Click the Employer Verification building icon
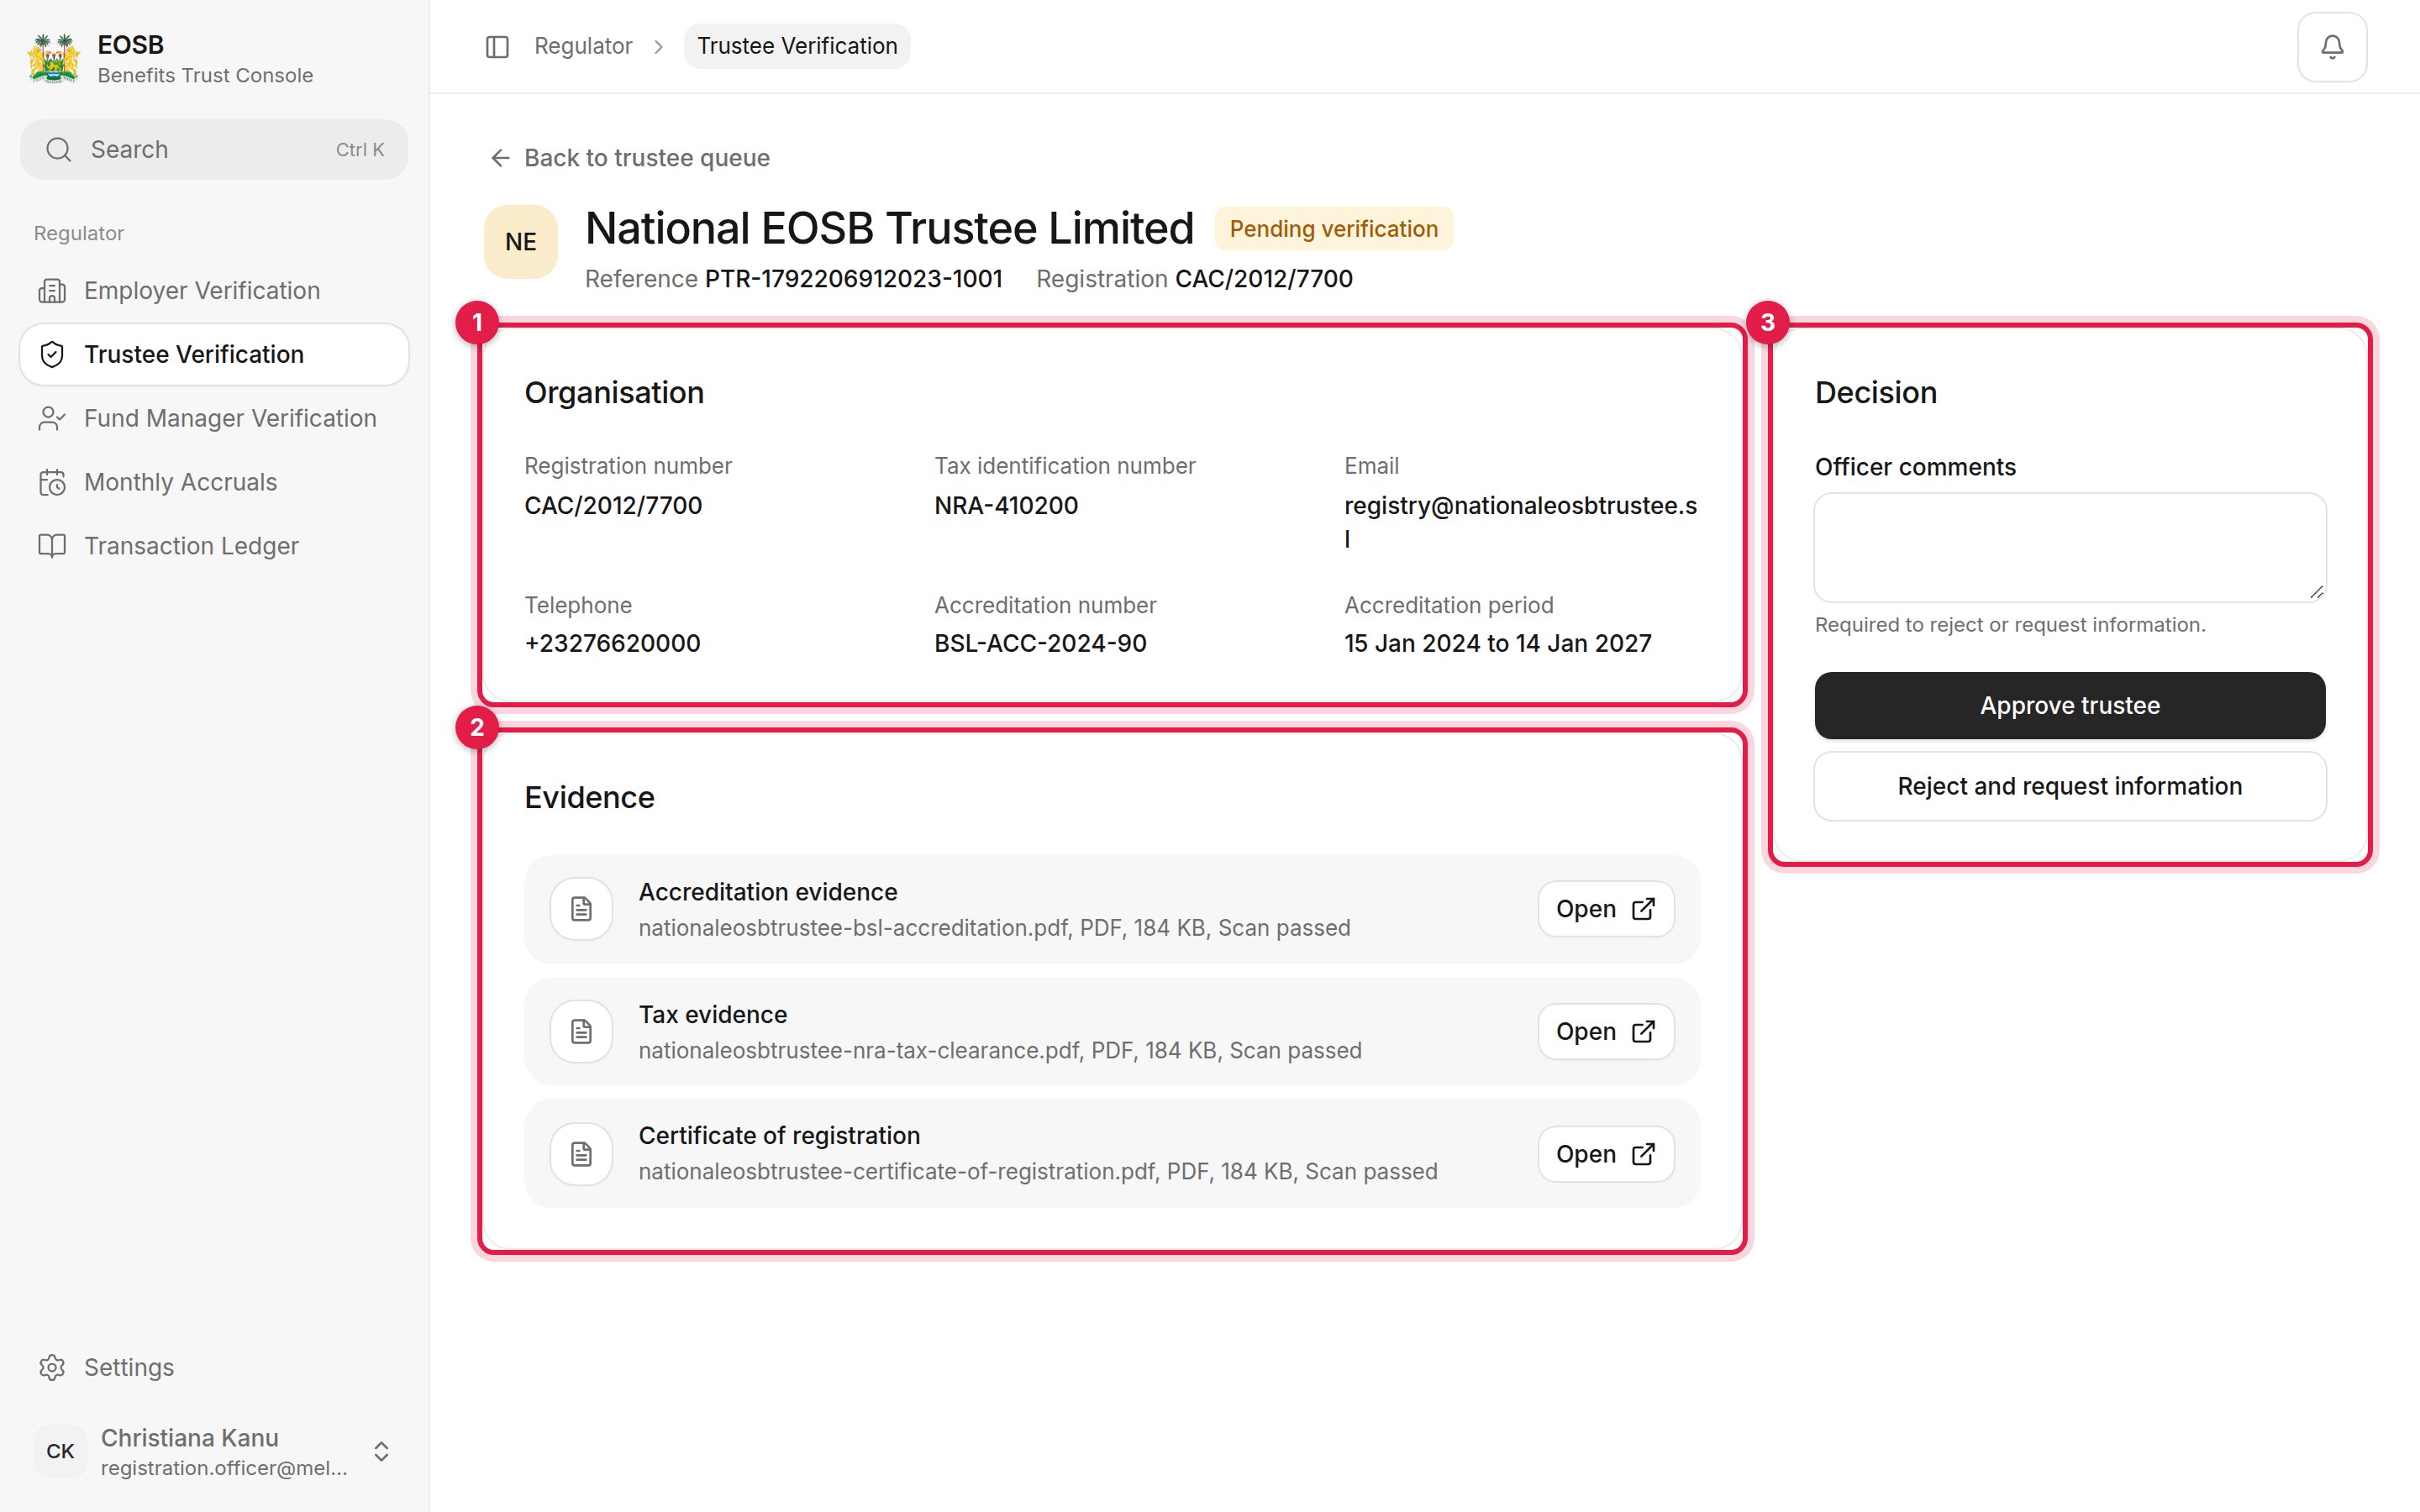This screenshot has height=1512, width=2420. tap(52, 290)
